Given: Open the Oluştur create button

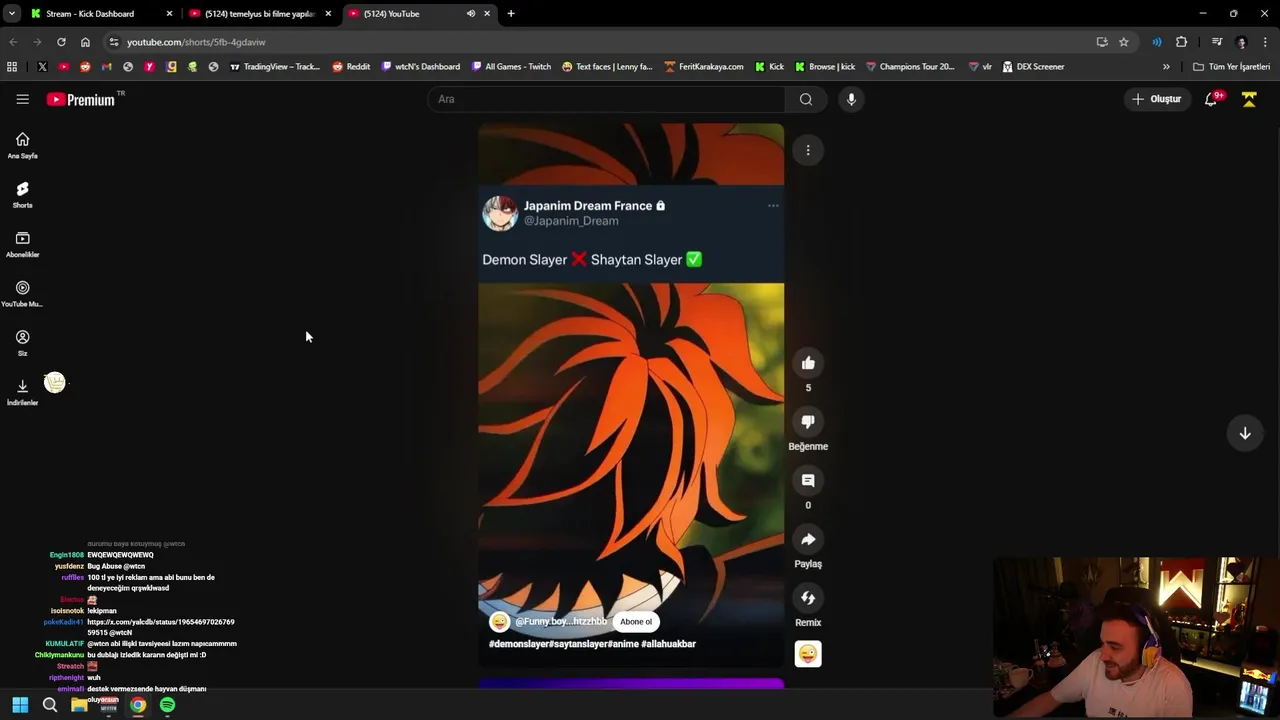Looking at the screenshot, I should [1156, 99].
